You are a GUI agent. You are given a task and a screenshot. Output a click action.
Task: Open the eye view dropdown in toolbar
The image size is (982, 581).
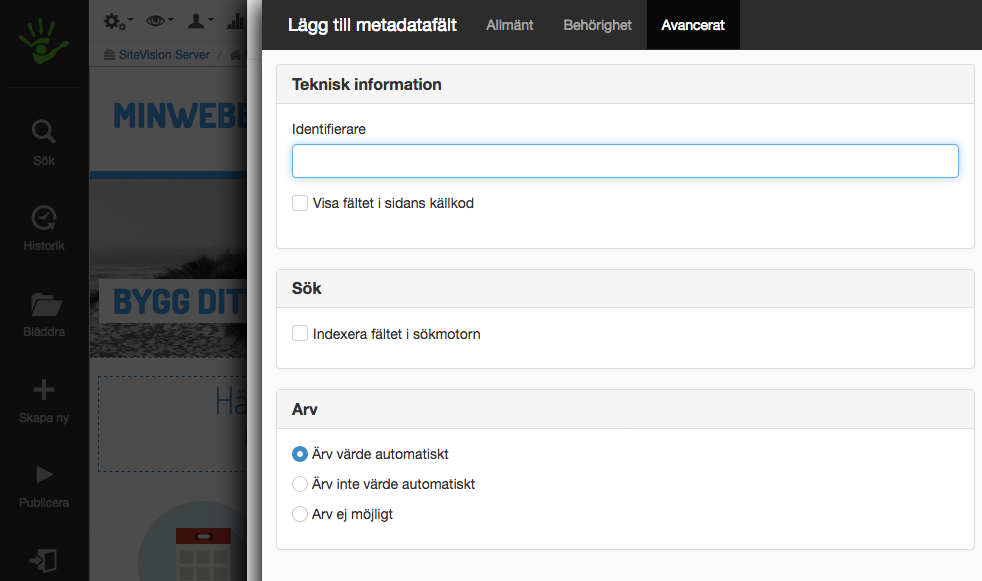coord(159,21)
